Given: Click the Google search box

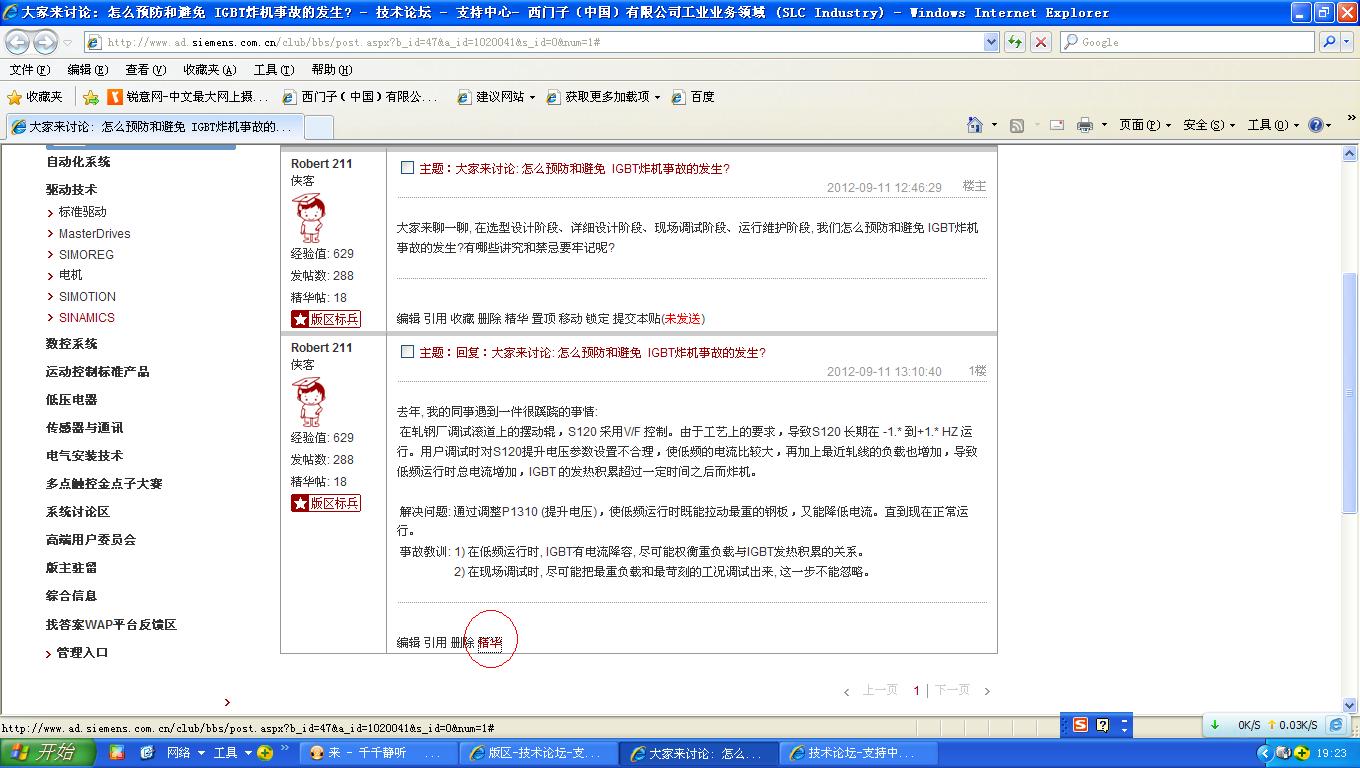Looking at the screenshot, I should pos(1188,42).
